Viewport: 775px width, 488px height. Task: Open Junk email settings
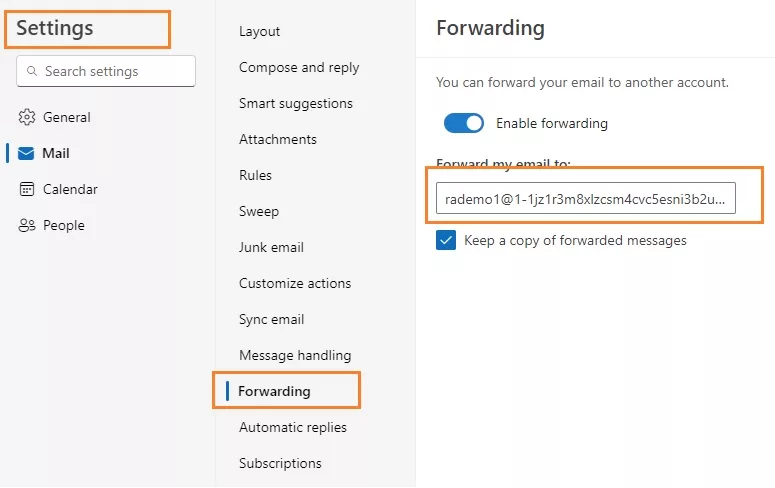click(271, 247)
